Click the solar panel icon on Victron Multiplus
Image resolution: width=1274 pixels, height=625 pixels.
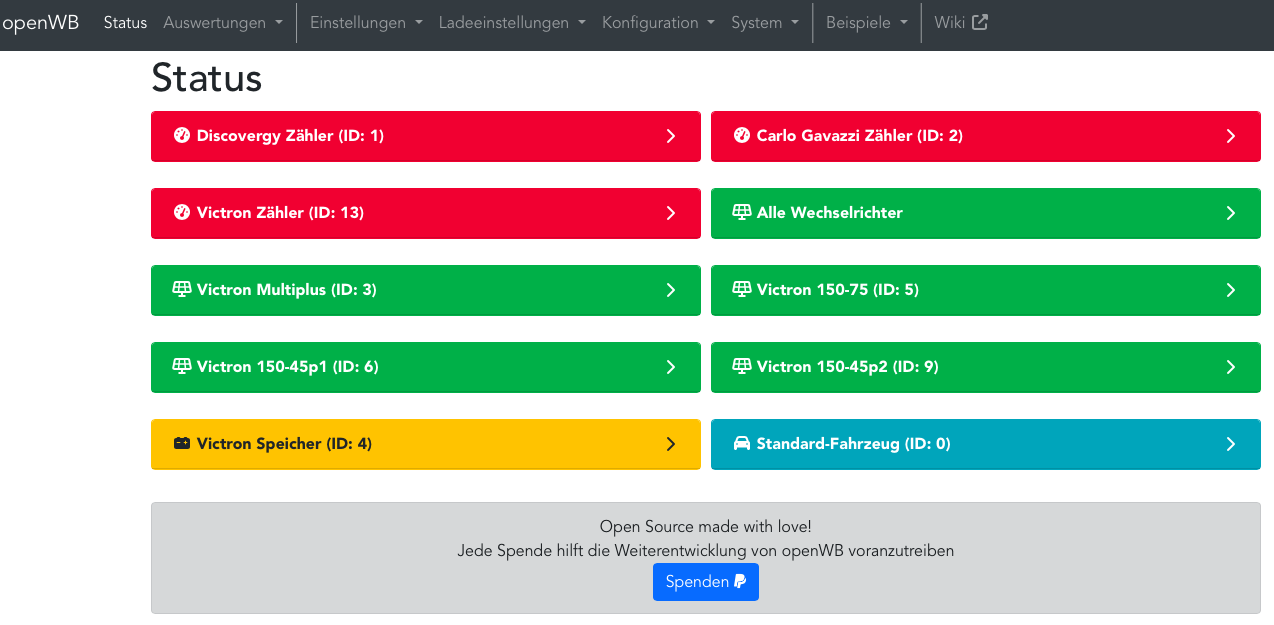(181, 290)
